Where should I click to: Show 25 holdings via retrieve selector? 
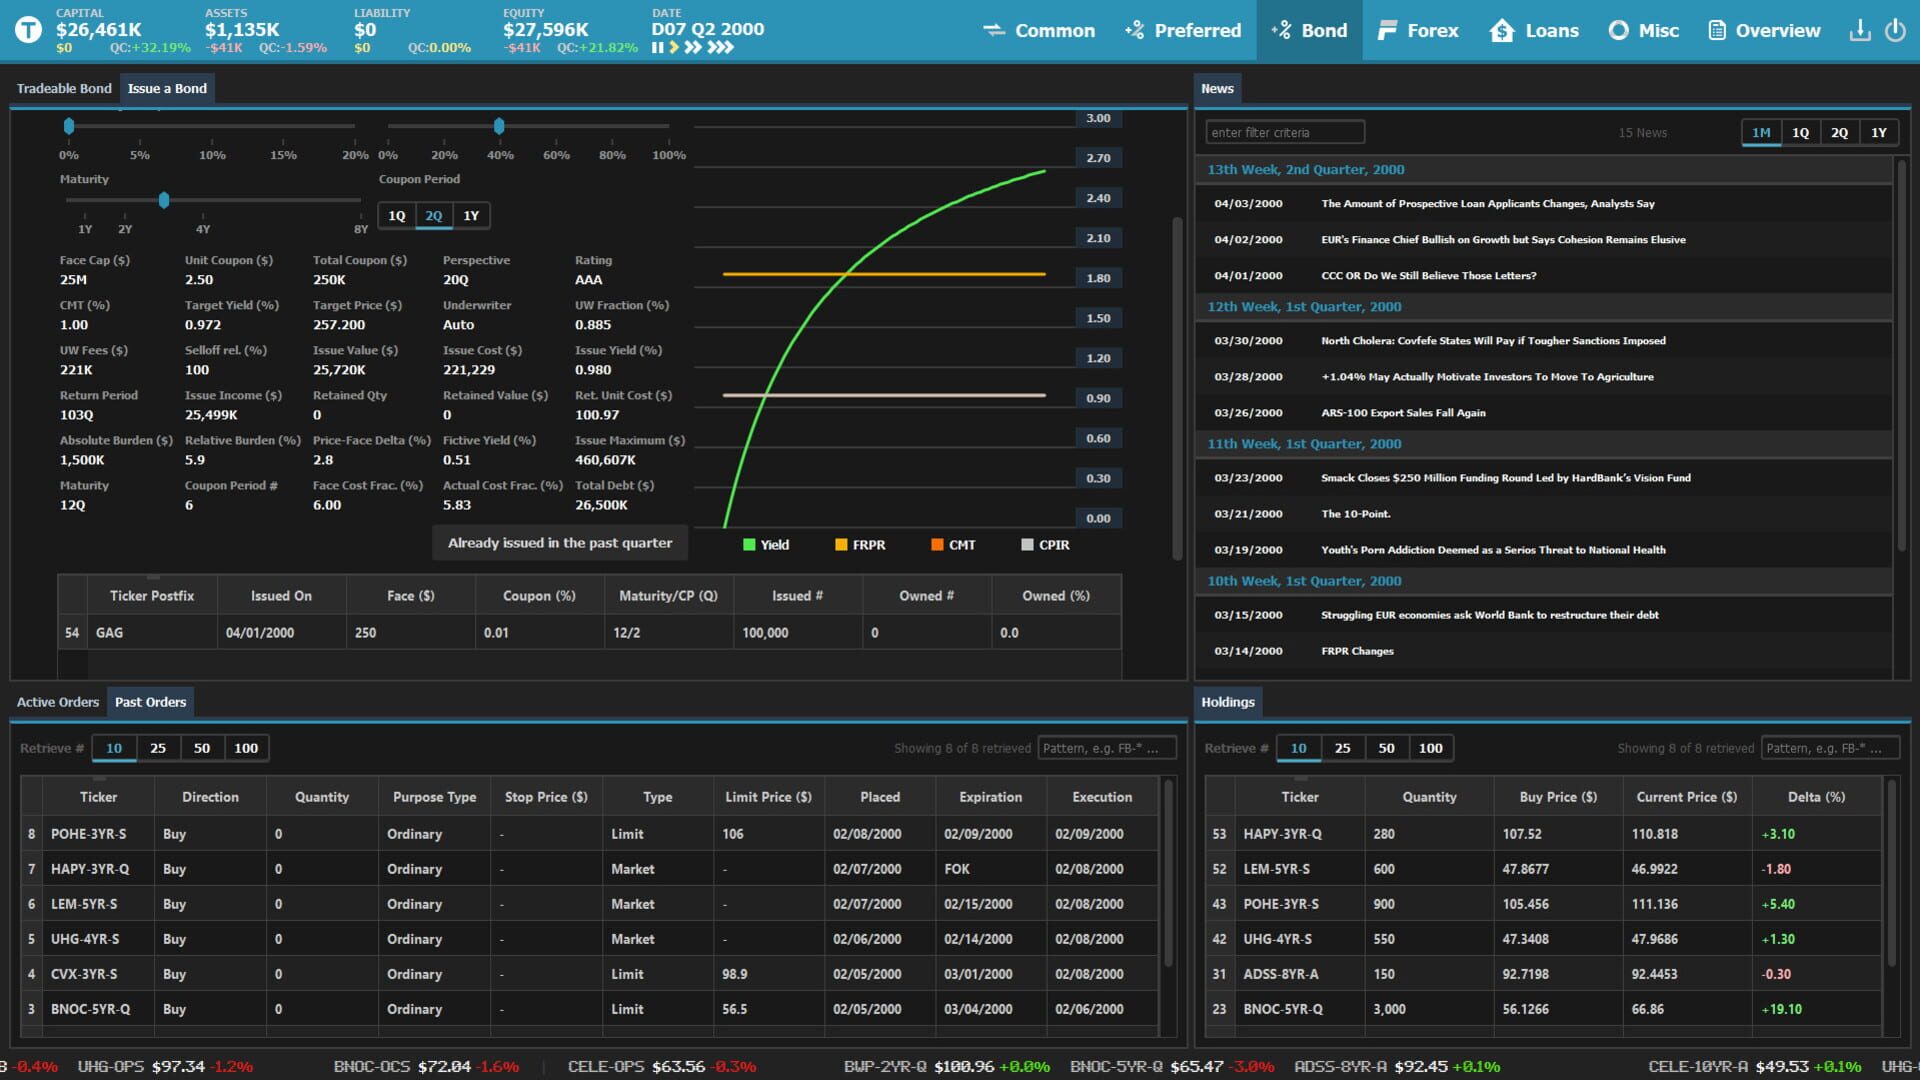pos(1342,747)
